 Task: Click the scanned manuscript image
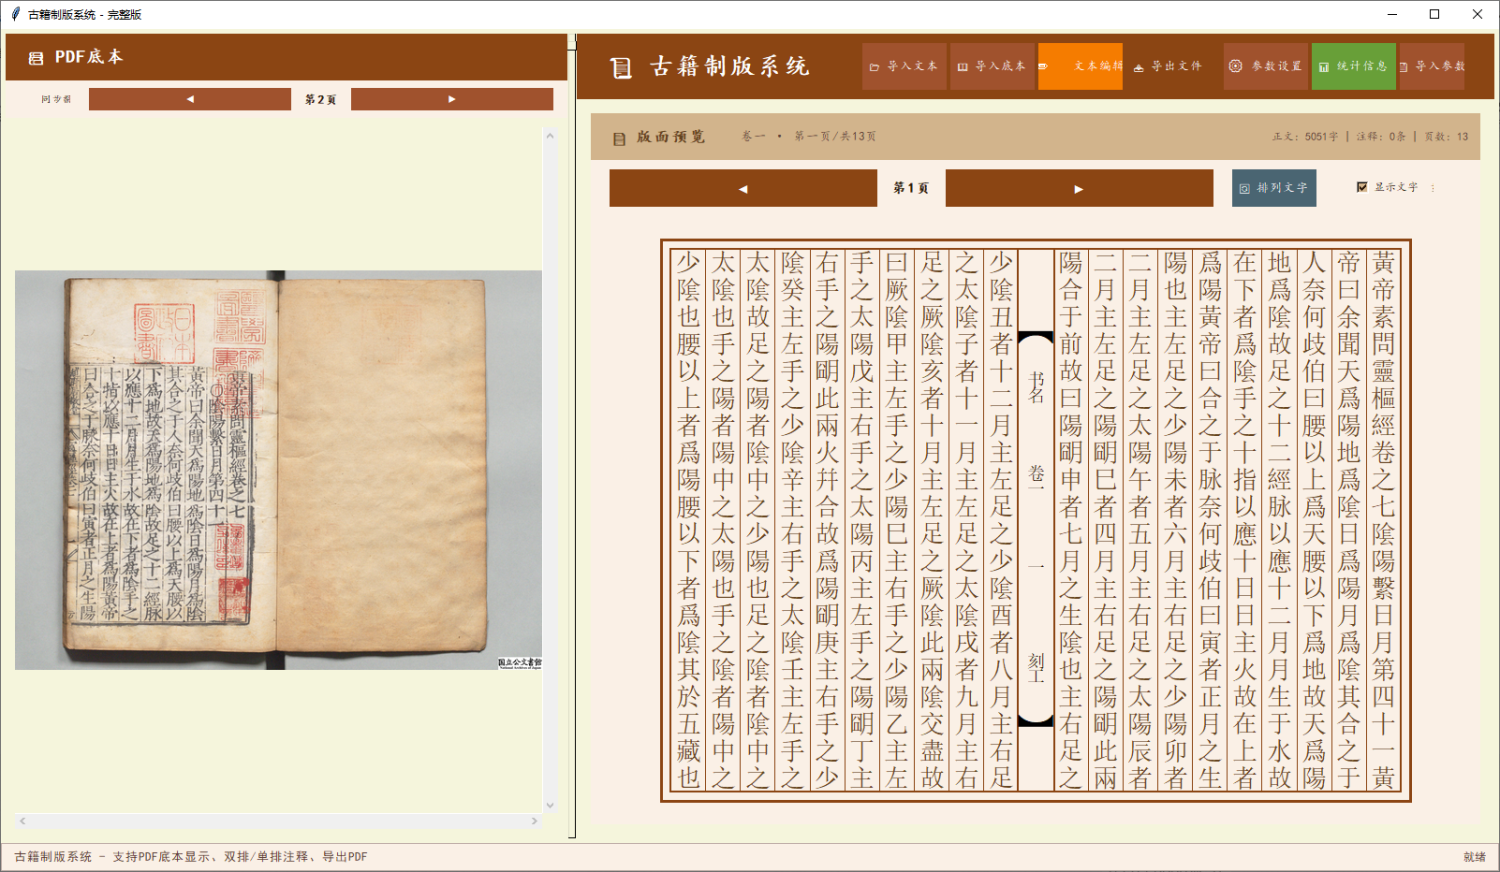coord(278,468)
